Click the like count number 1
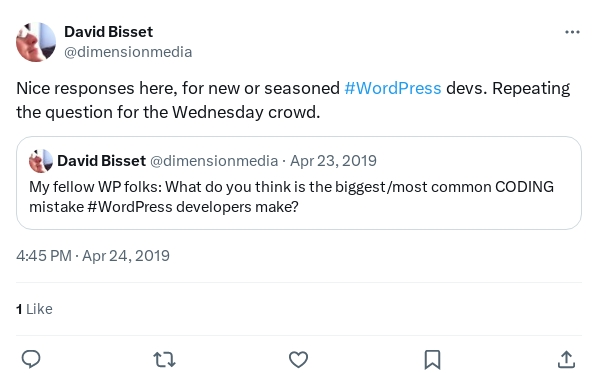 click(x=19, y=309)
